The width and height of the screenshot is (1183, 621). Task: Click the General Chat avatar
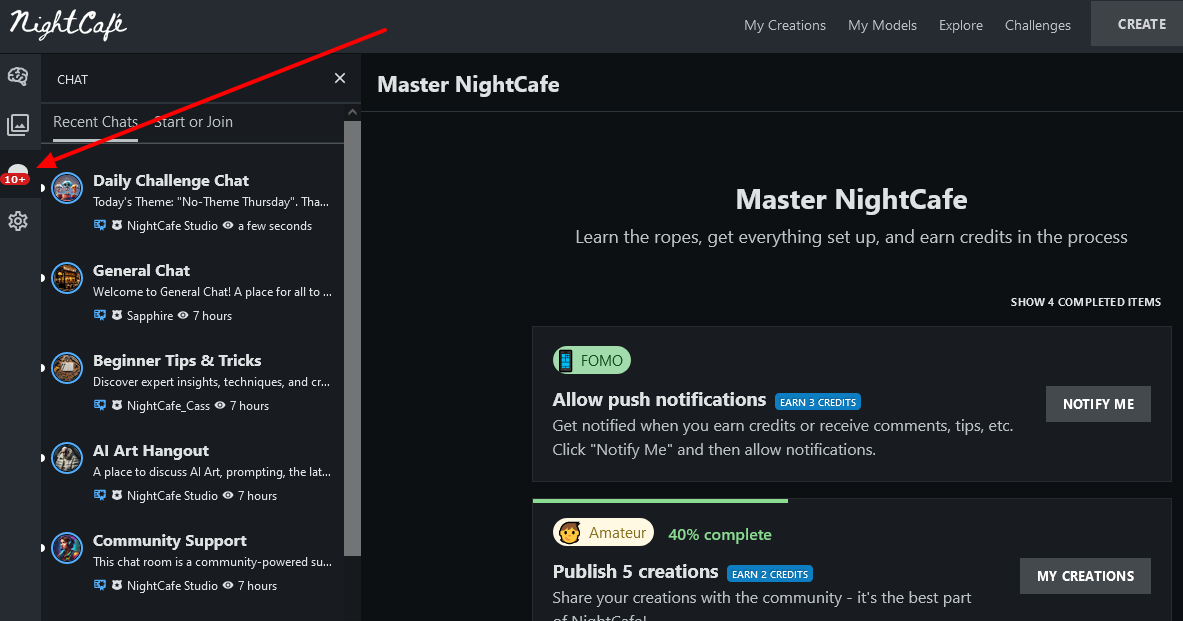pos(67,278)
